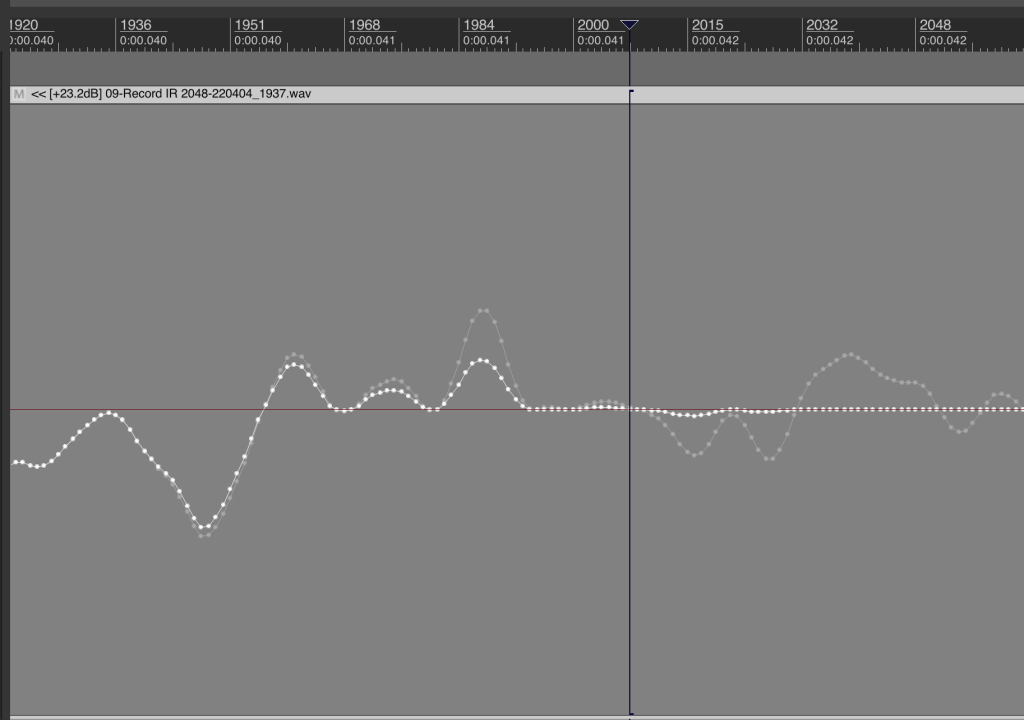Viewport: 1024px width, 720px height.
Task: Move to ruler marker 2015
Action: coord(707,25)
